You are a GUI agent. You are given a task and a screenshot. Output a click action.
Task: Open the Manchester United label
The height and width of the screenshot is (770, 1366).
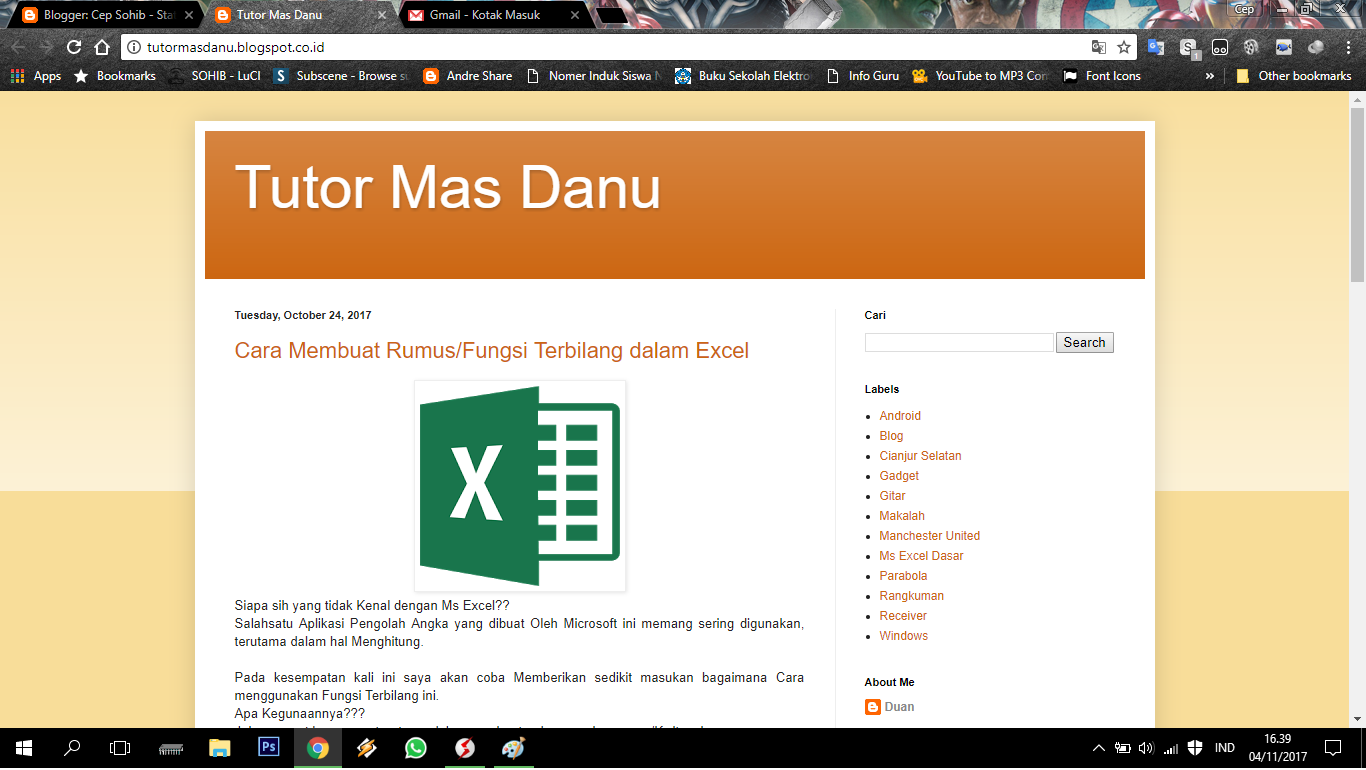[929, 536]
